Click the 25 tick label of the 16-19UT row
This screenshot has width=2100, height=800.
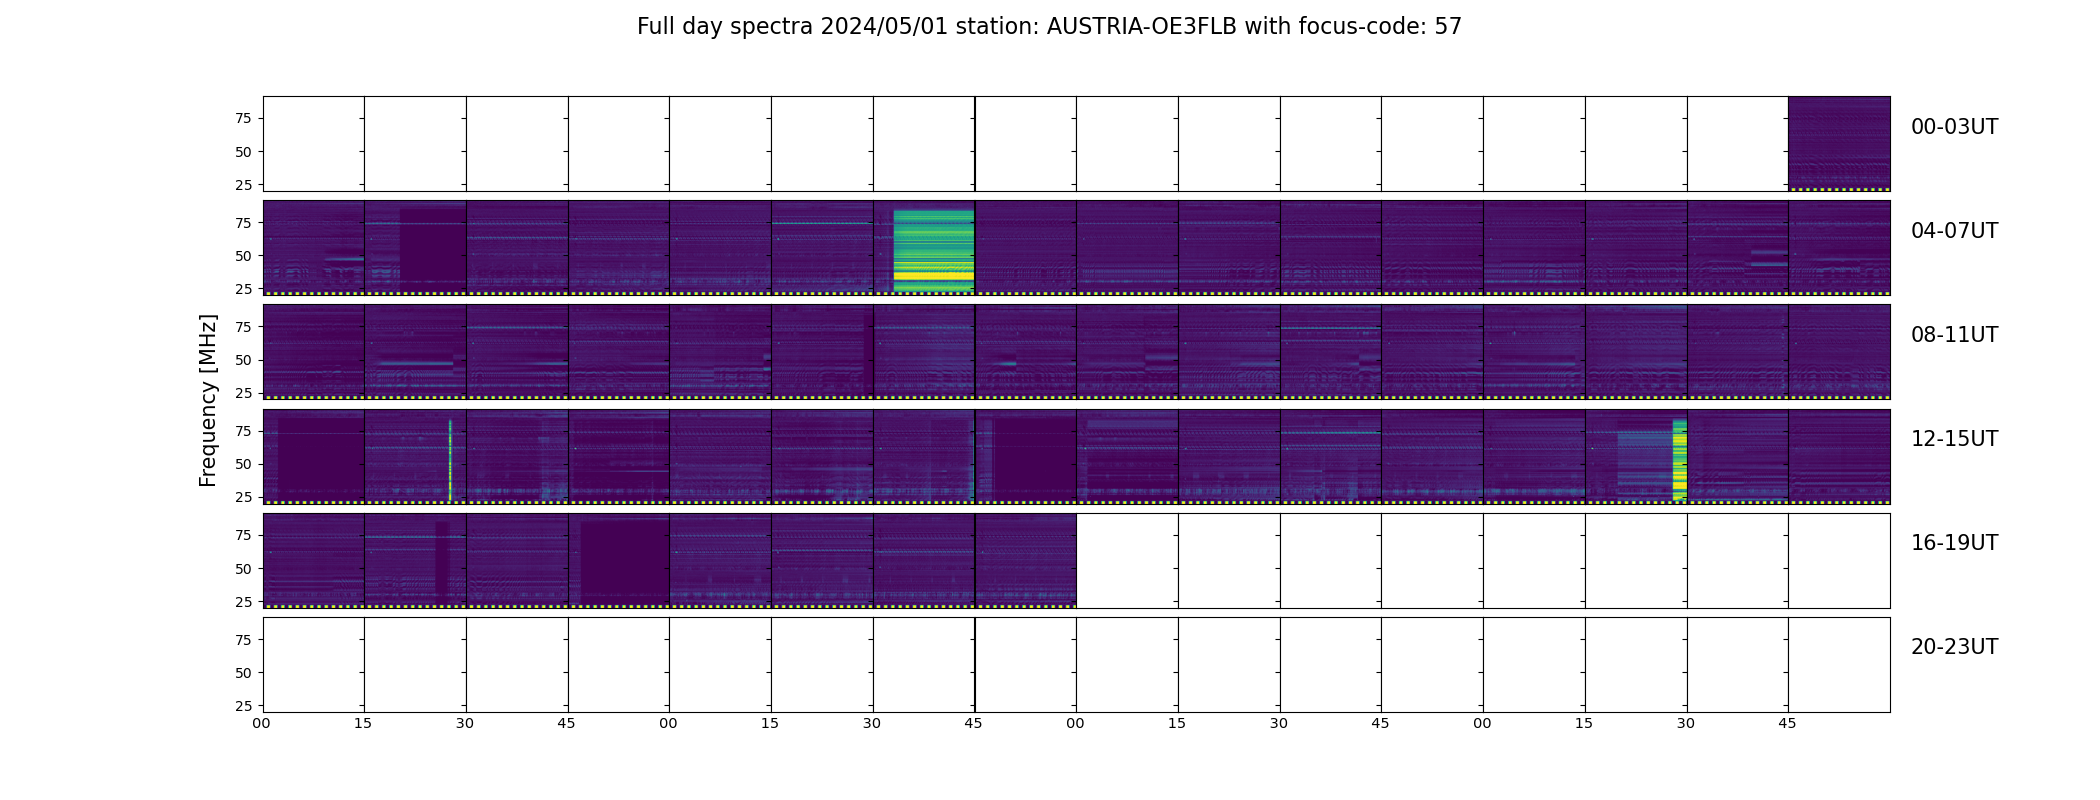tap(243, 602)
